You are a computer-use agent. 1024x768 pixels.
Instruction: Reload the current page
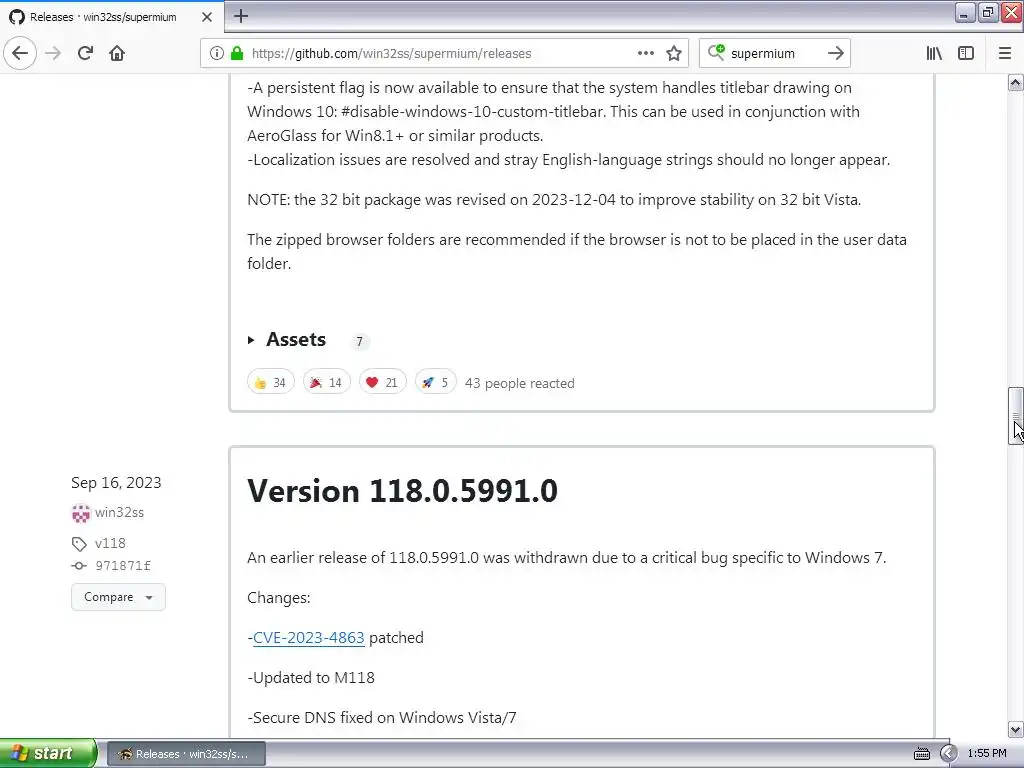pyautogui.click(x=85, y=53)
